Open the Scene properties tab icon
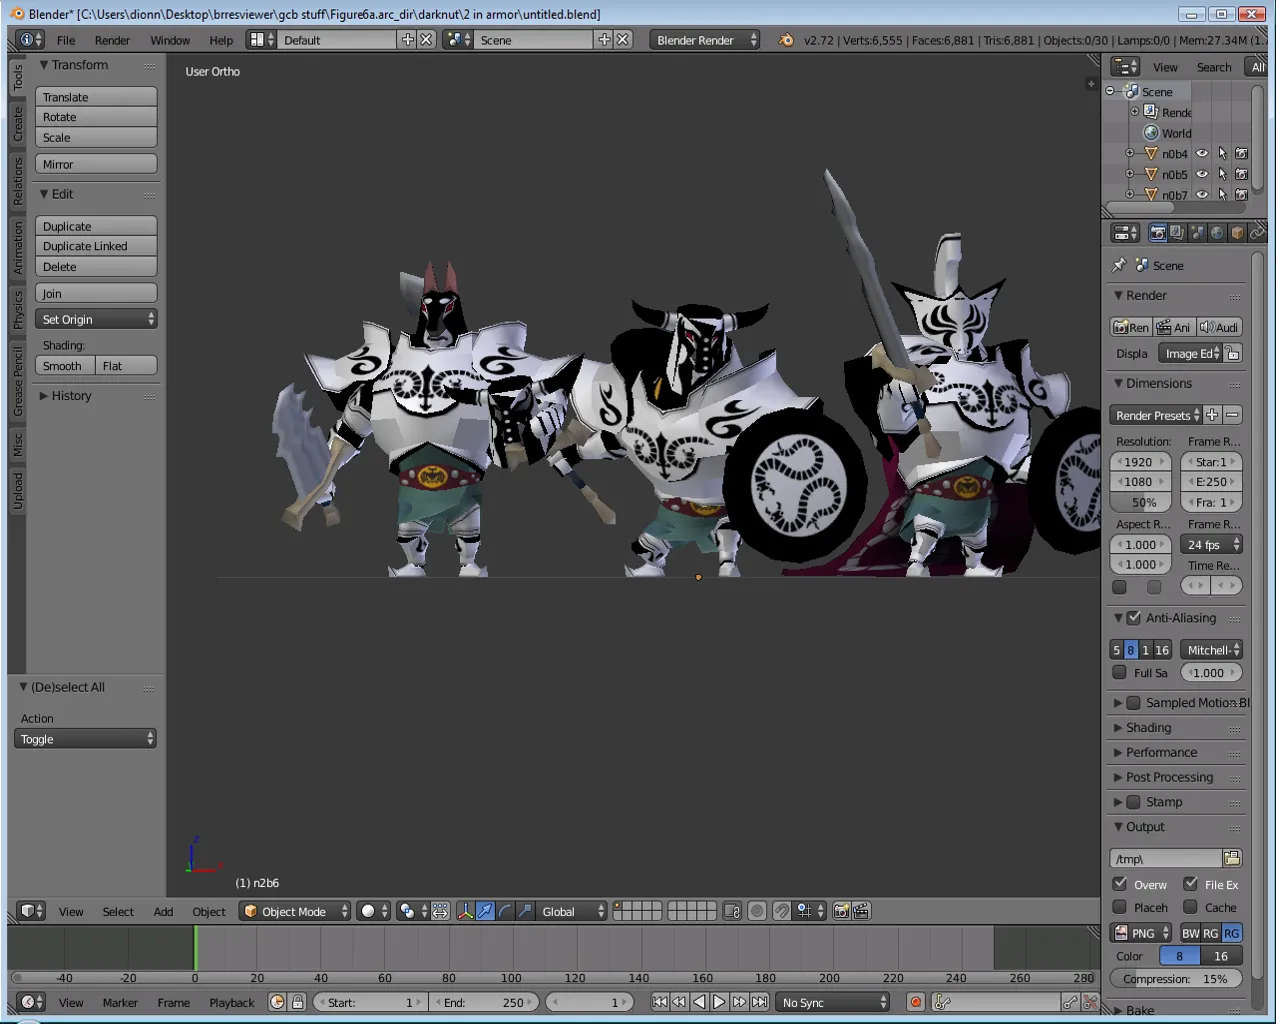The height and width of the screenshot is (1024, 1280). (x=1197, y=233)
